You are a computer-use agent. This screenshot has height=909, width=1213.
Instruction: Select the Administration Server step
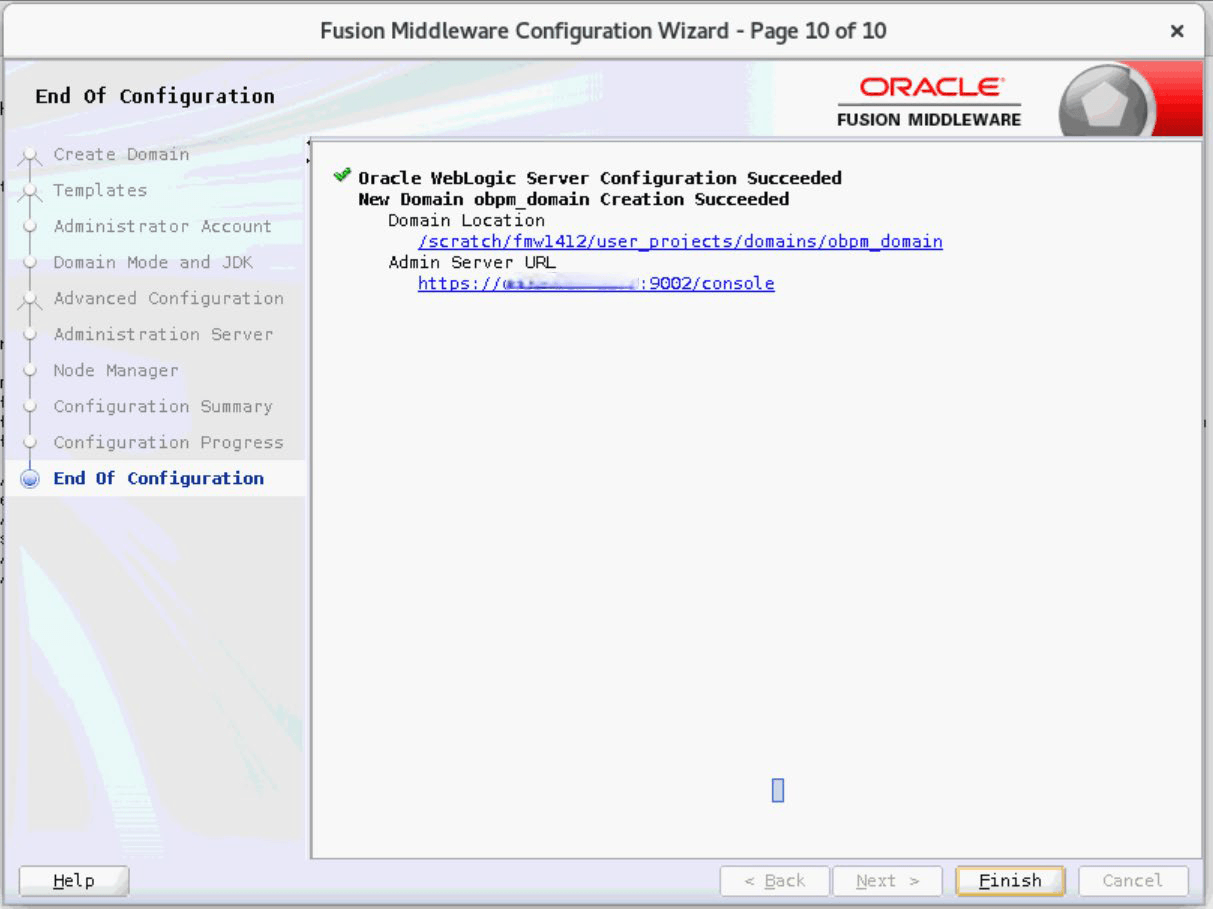coord(163,334)
